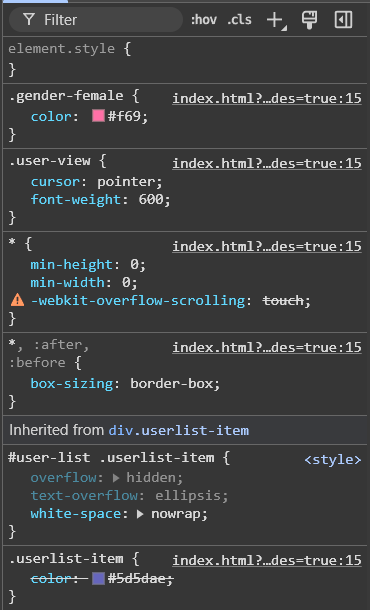Expand the white-space nowrap shorthand triangle

140,514
